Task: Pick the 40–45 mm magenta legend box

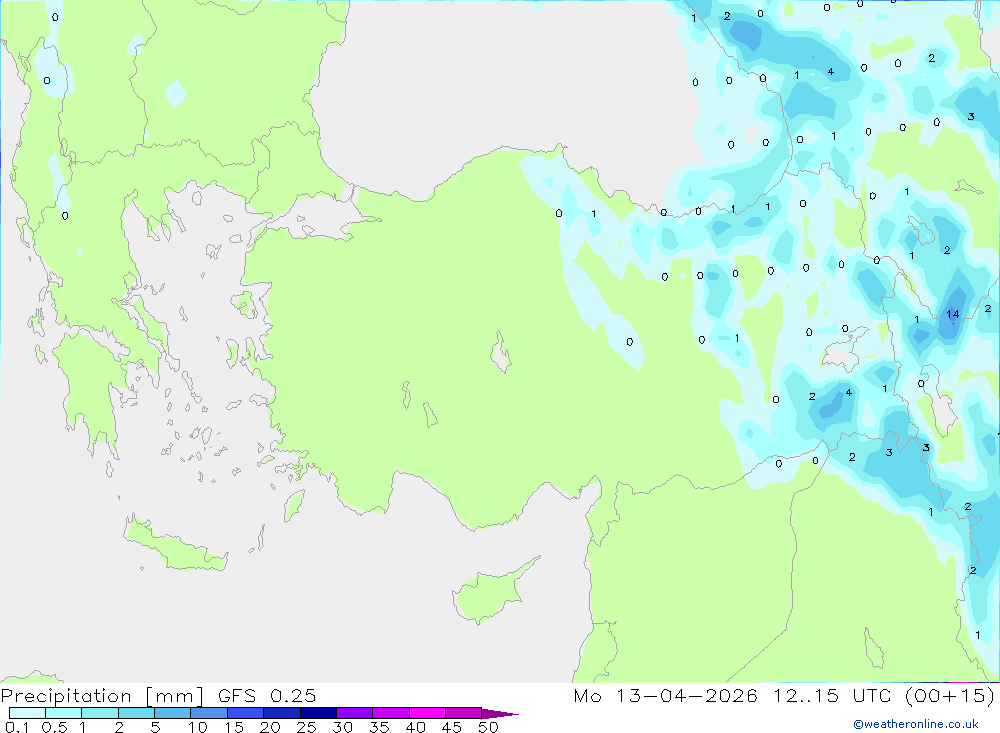Action: tap(427, 713)
